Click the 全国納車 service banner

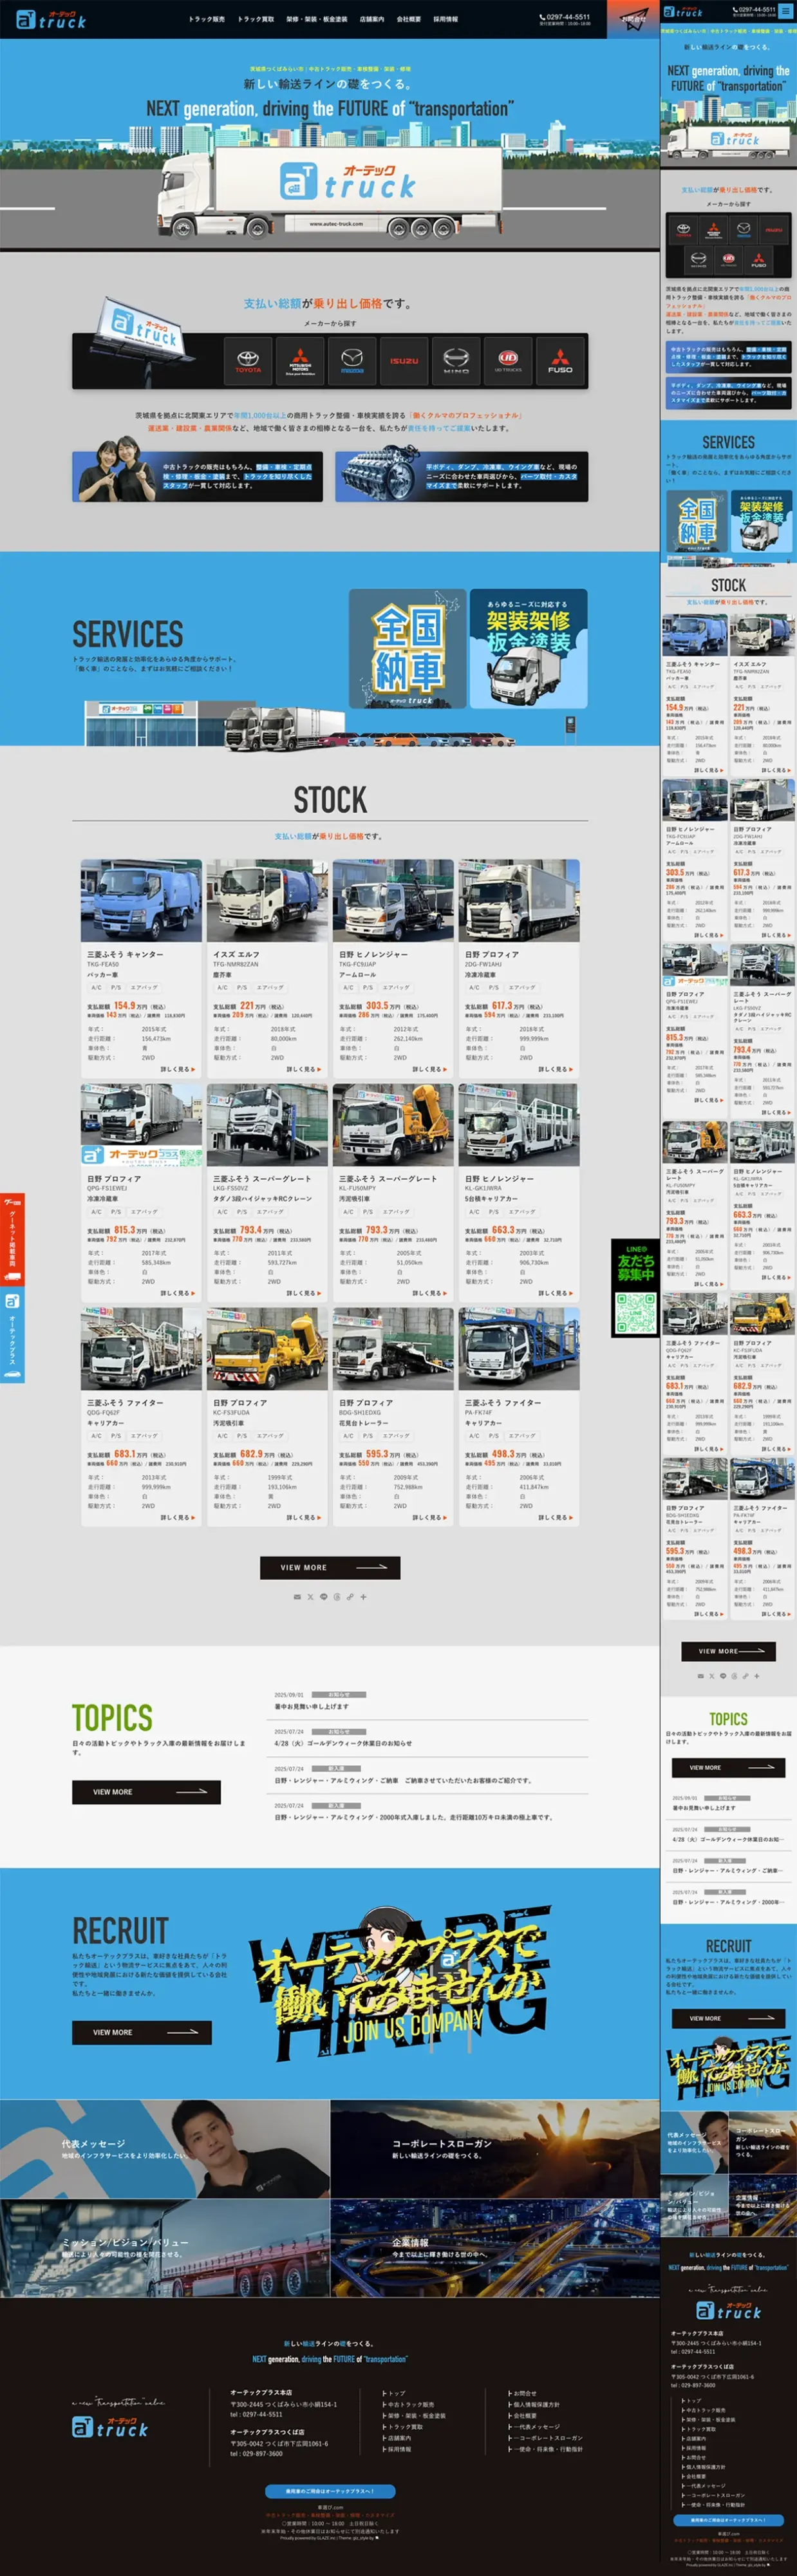click(407, 649)
